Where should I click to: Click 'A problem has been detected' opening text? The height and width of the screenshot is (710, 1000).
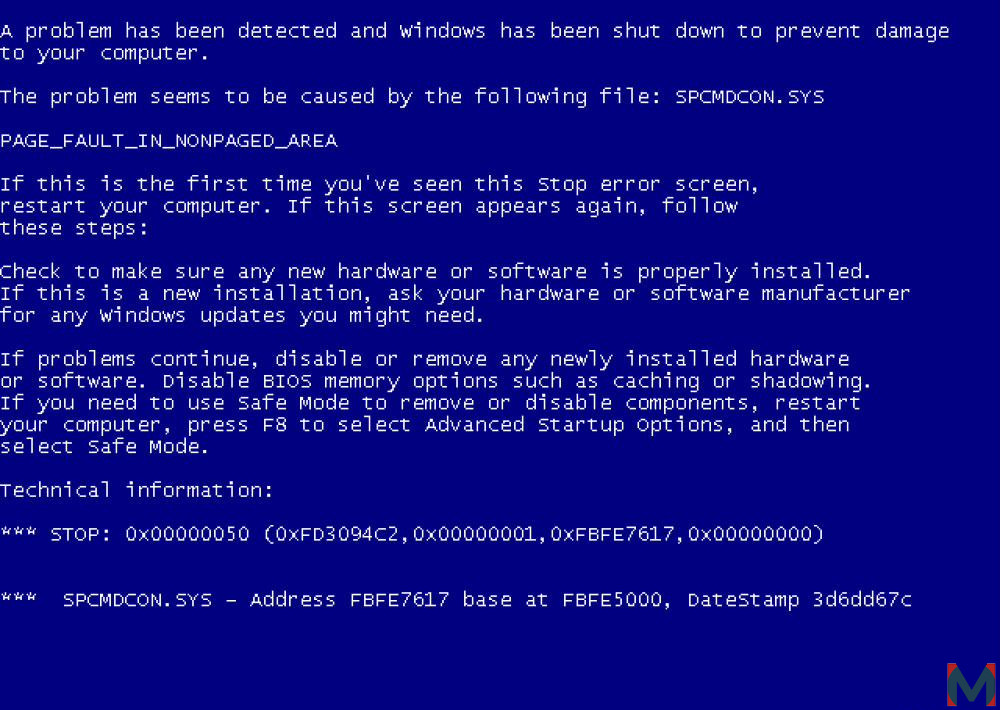(168, 31)
